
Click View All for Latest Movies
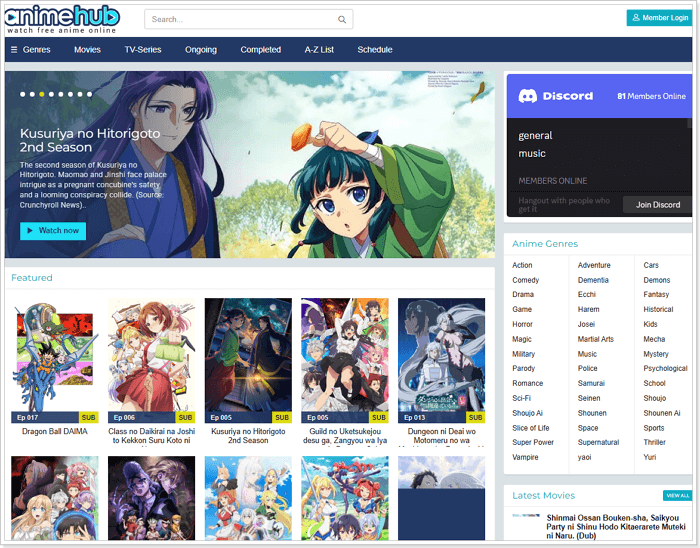pyautogui.click(x=677, y=495)
